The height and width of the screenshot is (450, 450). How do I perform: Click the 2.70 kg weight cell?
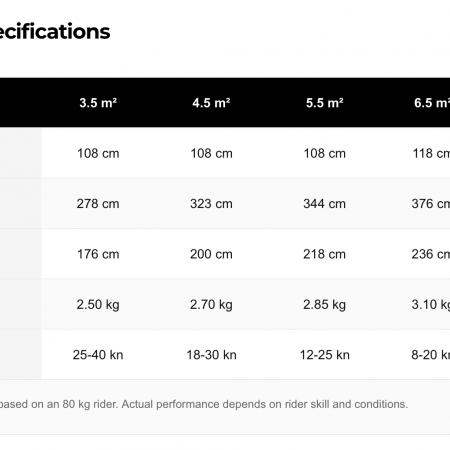tap(211, 304)
